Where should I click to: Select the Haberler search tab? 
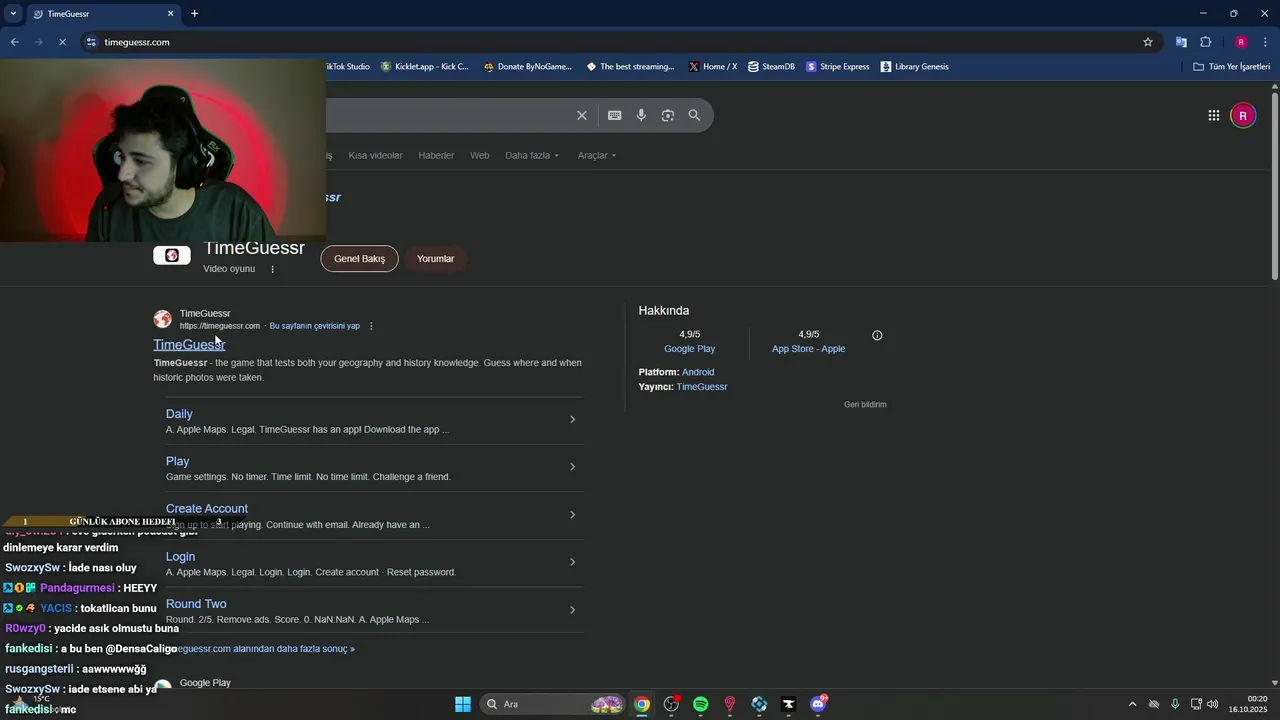coord(436,155)
